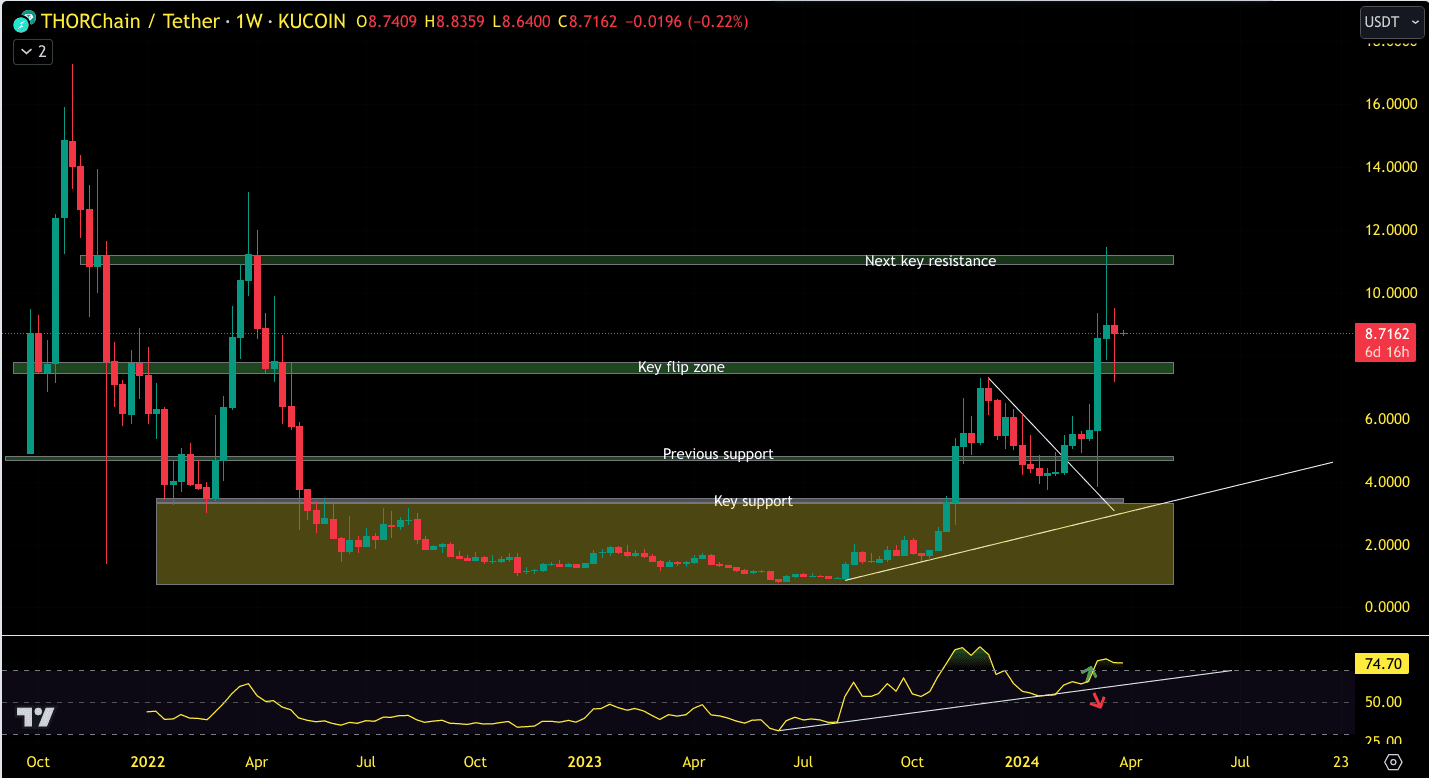Click the 1W interval label
1429x778 pixels.
[249, 20]
